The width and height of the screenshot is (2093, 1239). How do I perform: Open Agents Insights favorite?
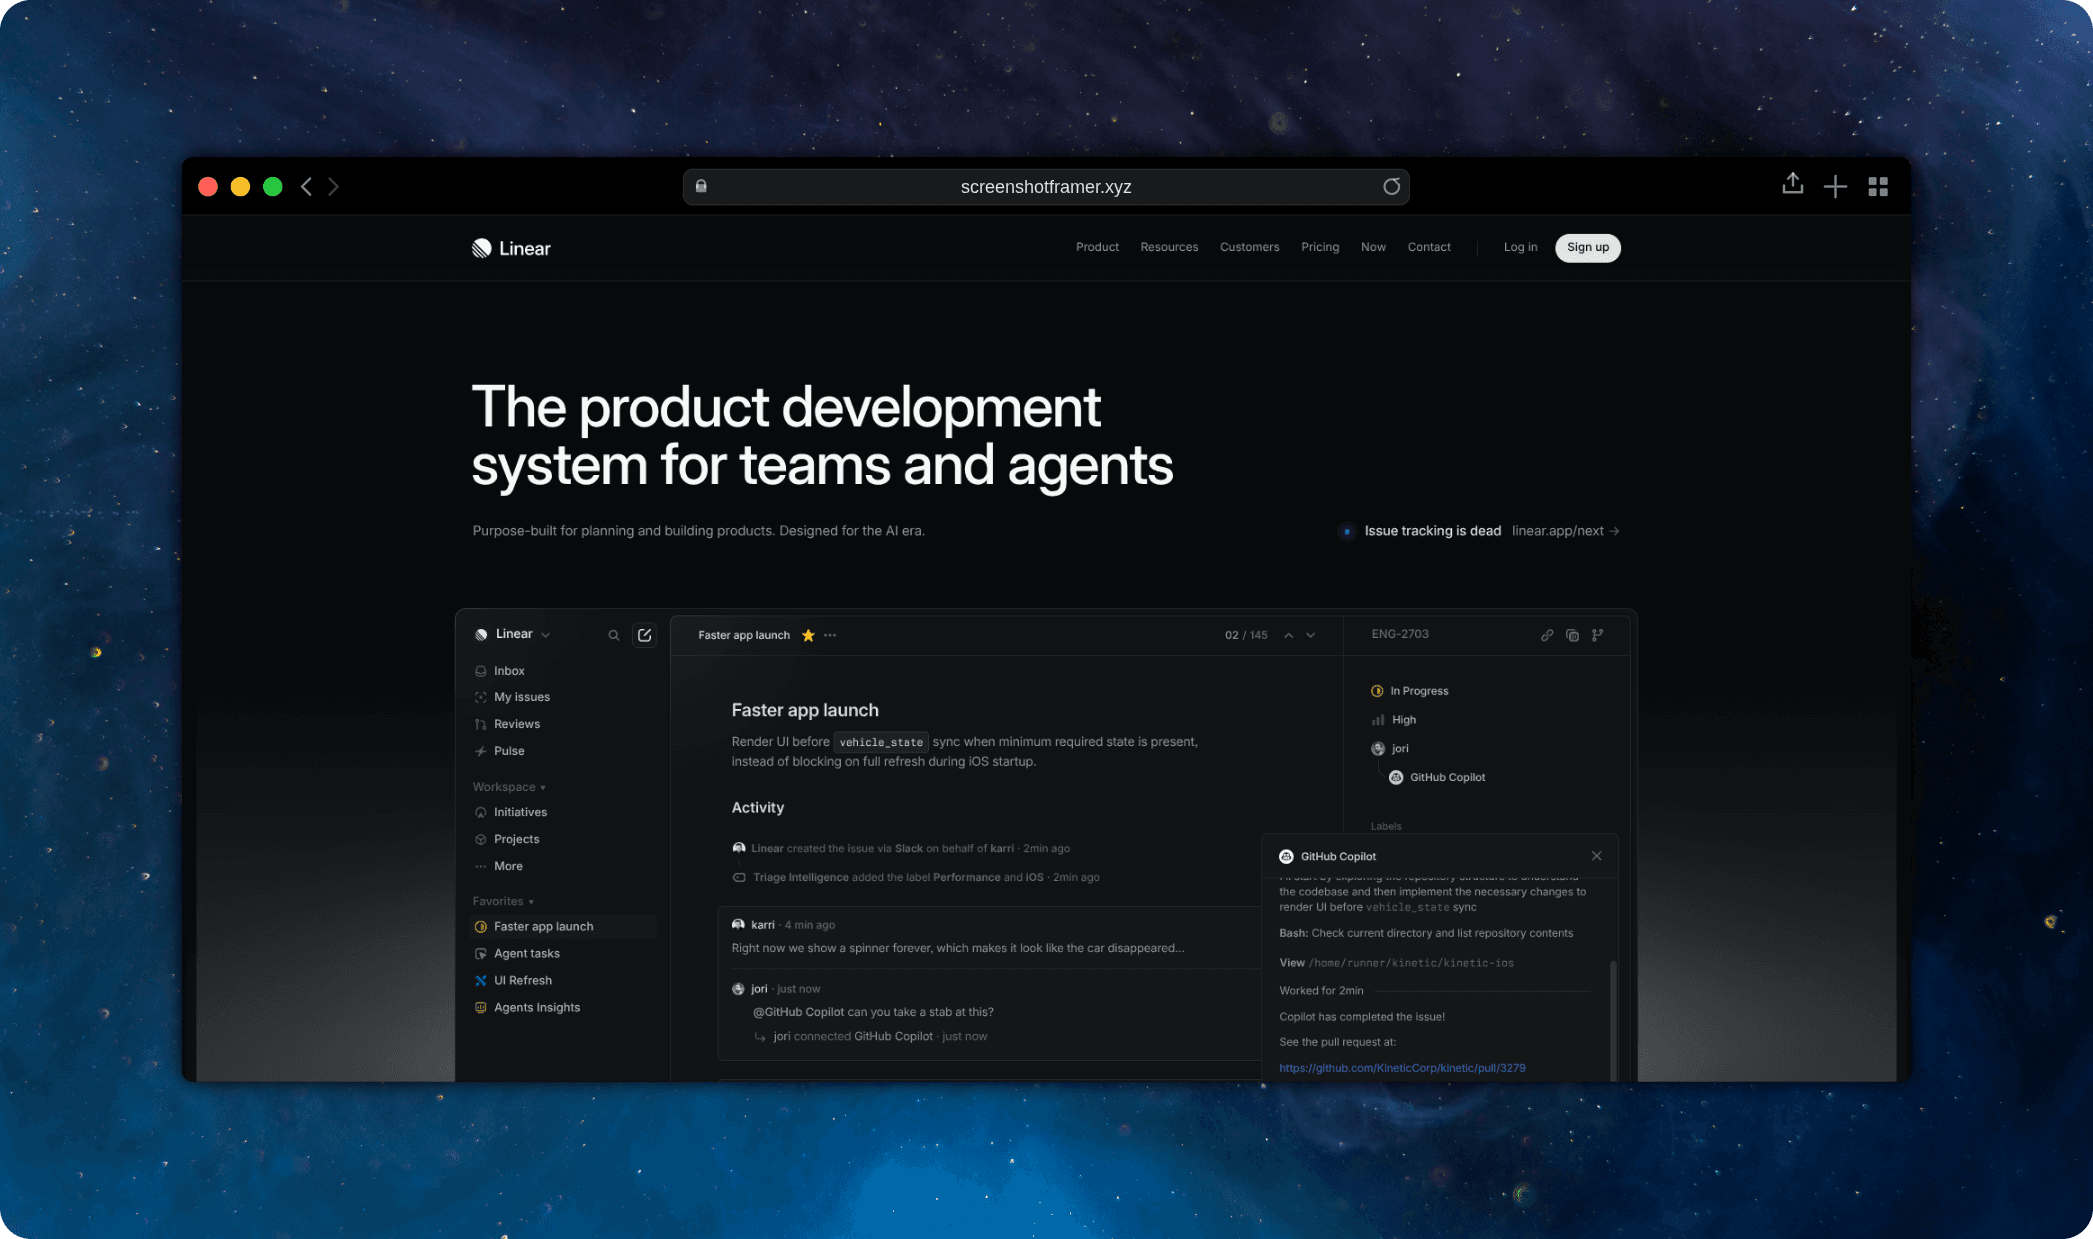click(x=536, y=1008)
